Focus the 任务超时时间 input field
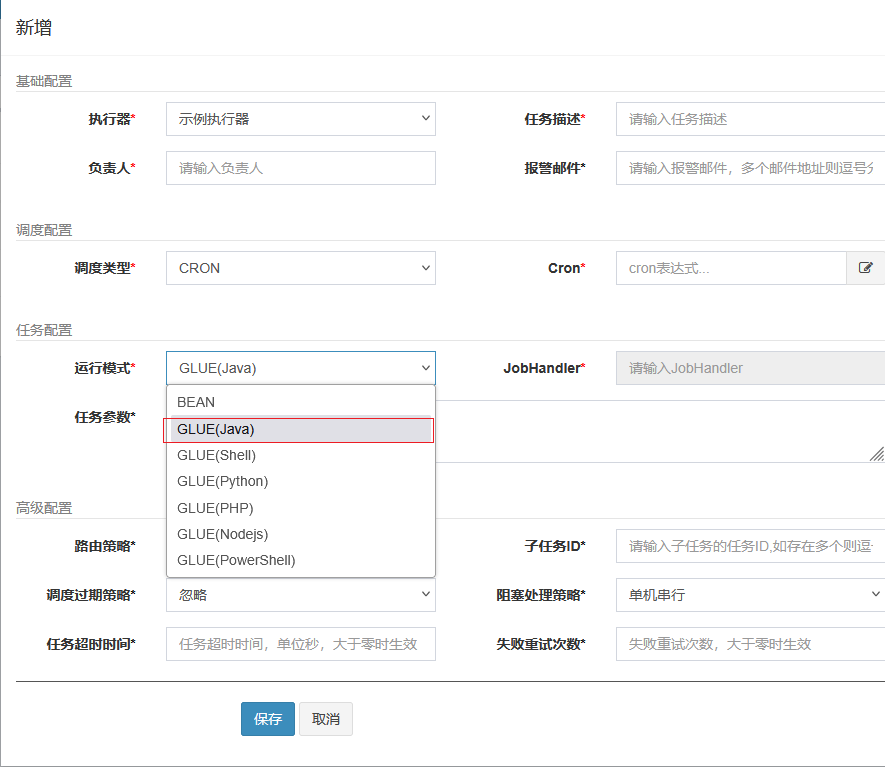 [301, 644]
